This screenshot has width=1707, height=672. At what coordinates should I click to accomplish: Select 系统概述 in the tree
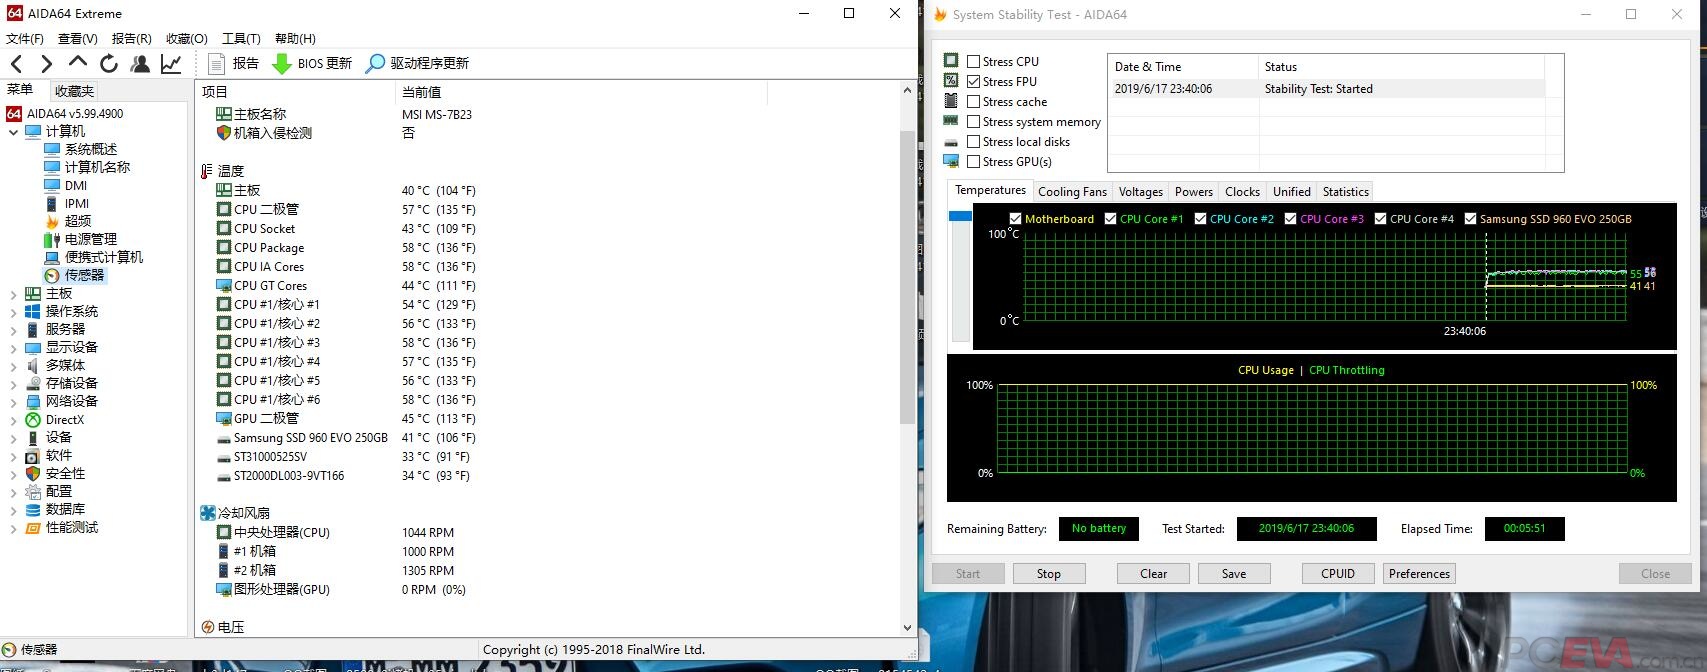click(91, 149)
